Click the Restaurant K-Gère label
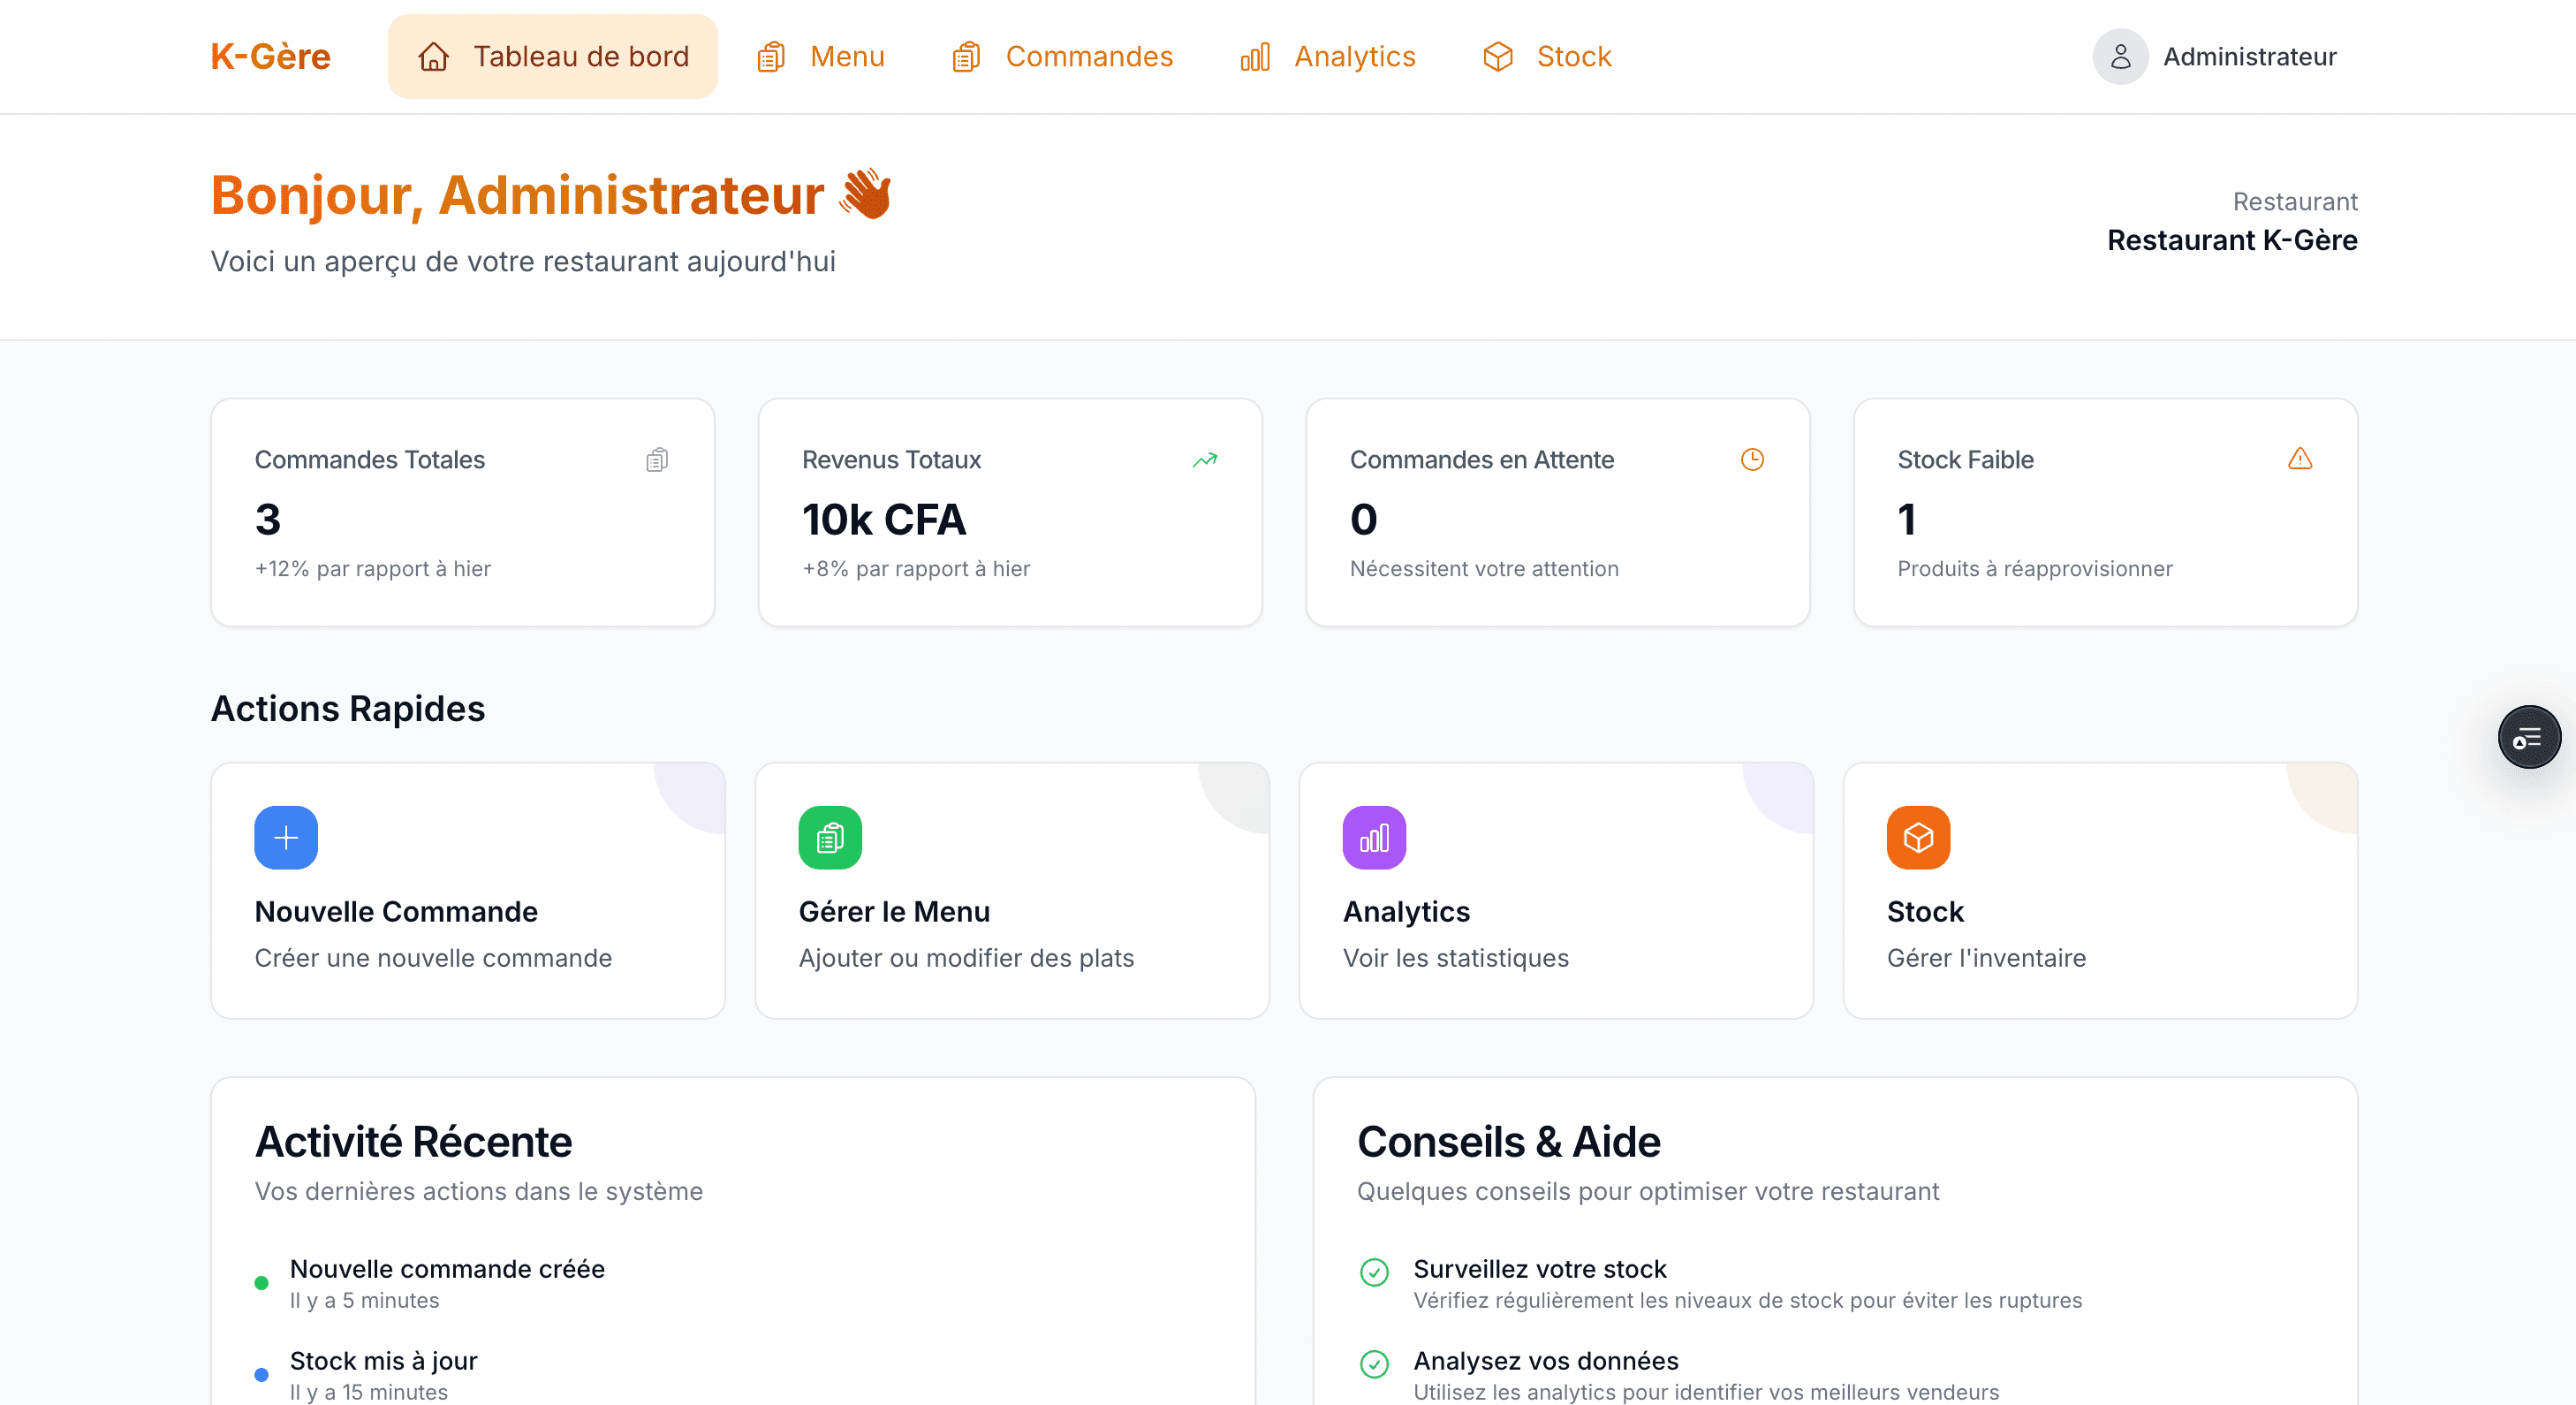2576x1405 pixels. [2233, 239]
